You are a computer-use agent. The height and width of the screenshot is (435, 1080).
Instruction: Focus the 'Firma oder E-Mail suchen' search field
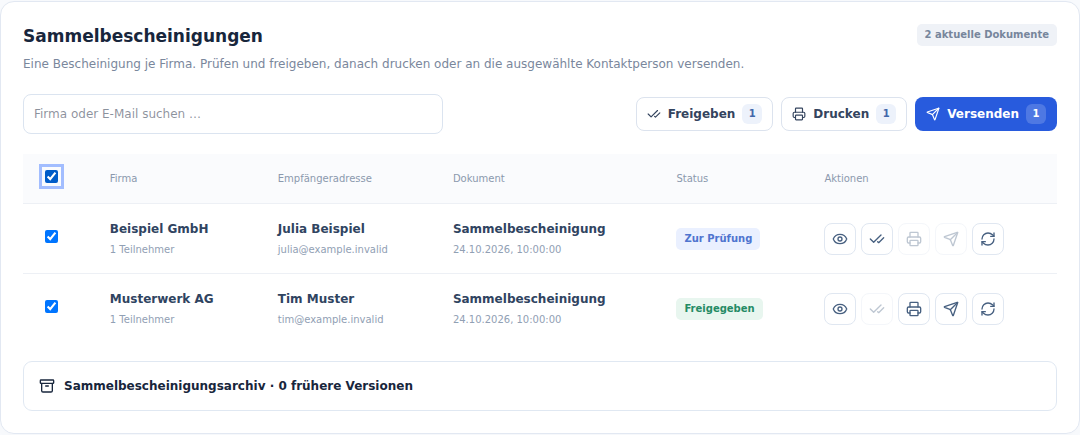coord(233,114)
